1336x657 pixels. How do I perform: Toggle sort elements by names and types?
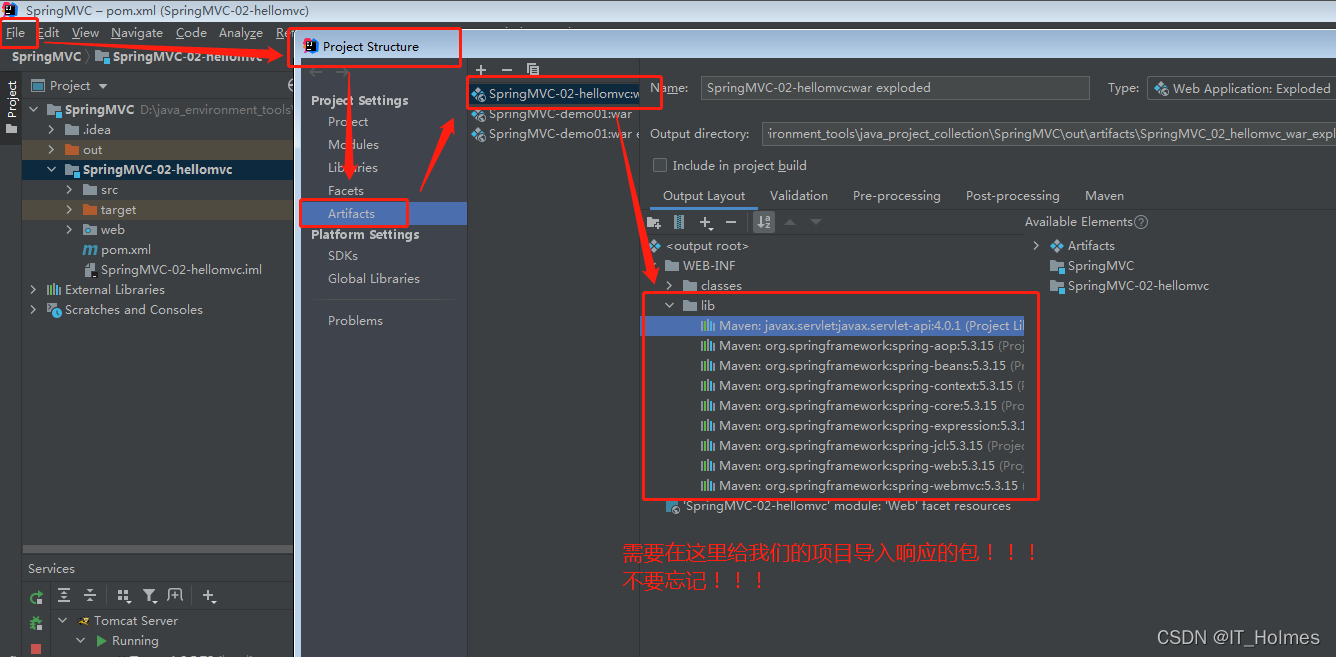pyautogui.click(x=764, y=222)
